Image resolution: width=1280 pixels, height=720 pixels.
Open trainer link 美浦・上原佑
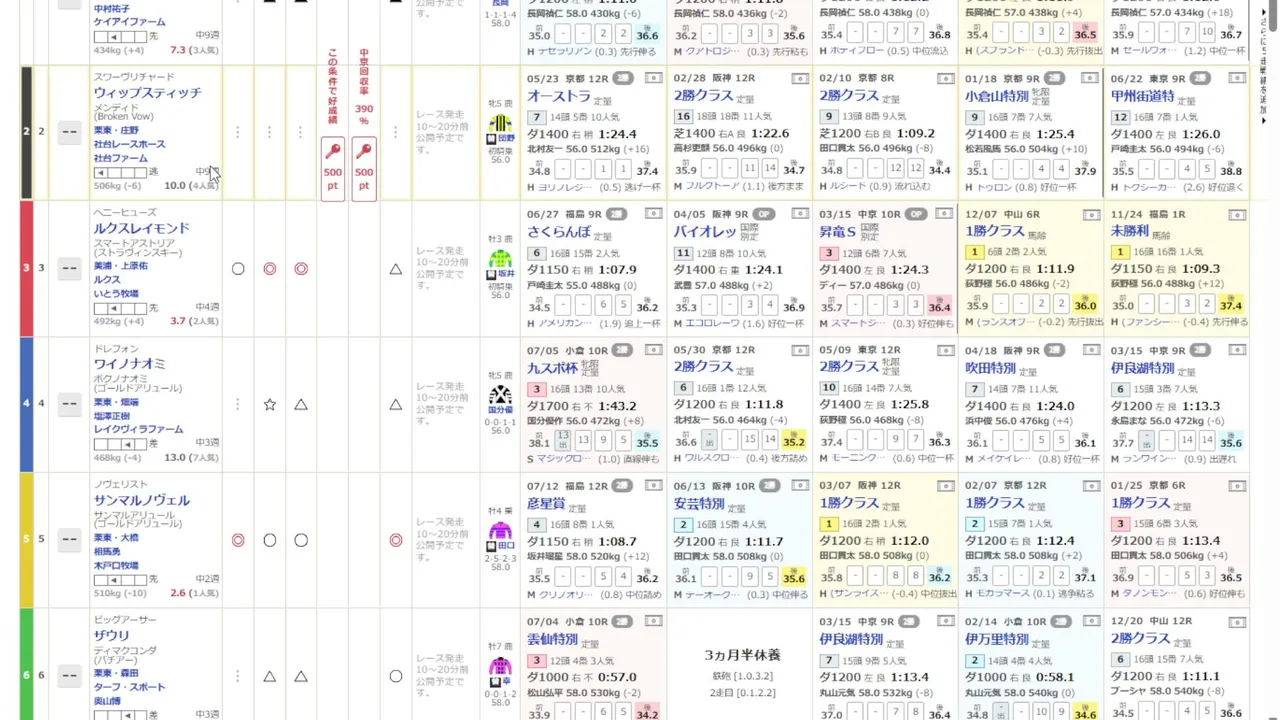pos(121,266)
